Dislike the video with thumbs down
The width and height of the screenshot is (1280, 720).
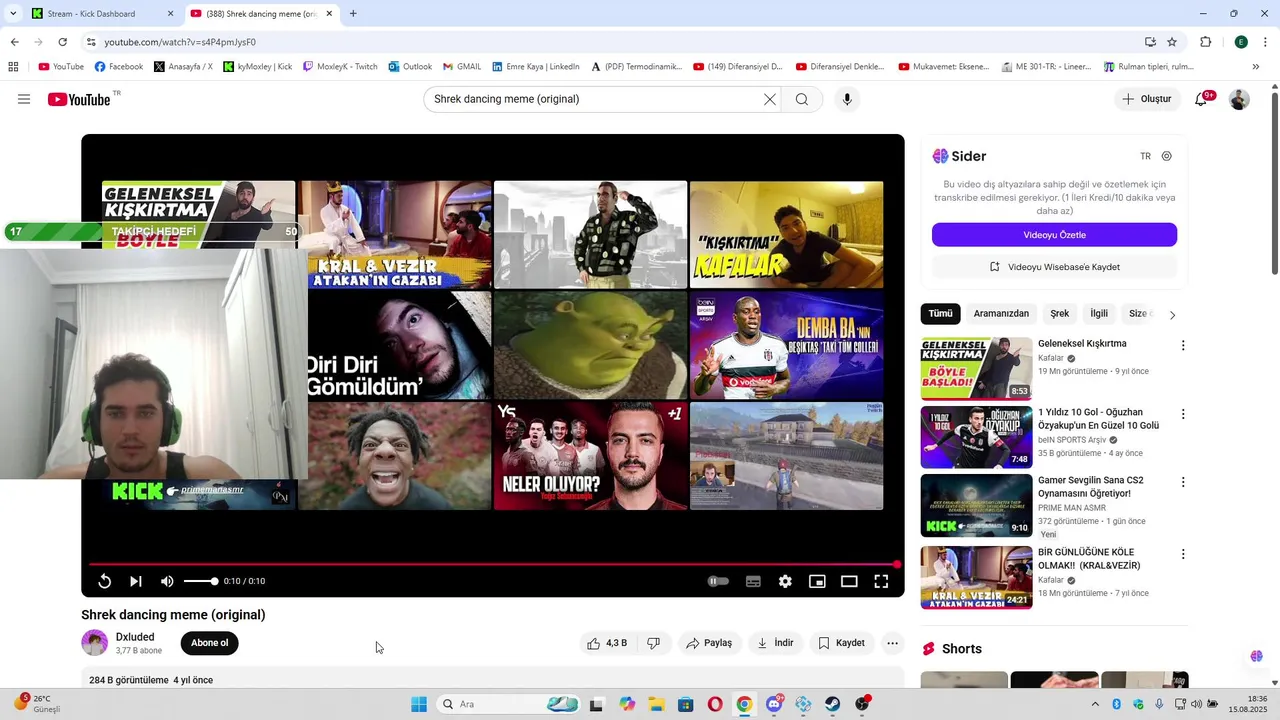click(653, 643)
